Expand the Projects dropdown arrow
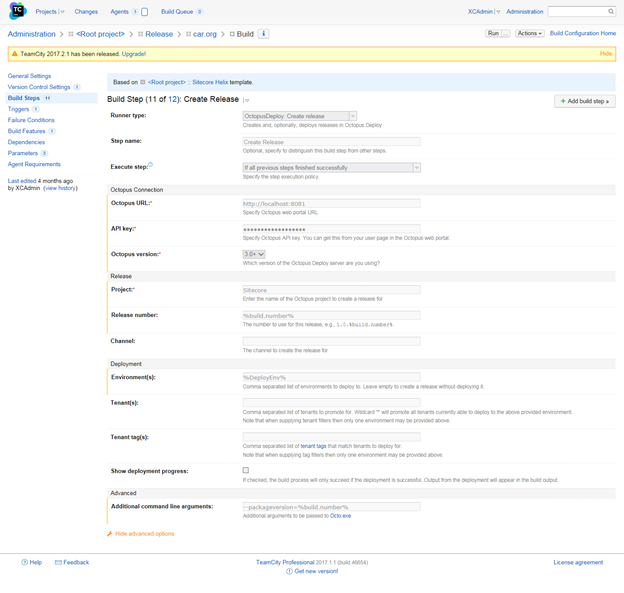 (x=62, y=12)
